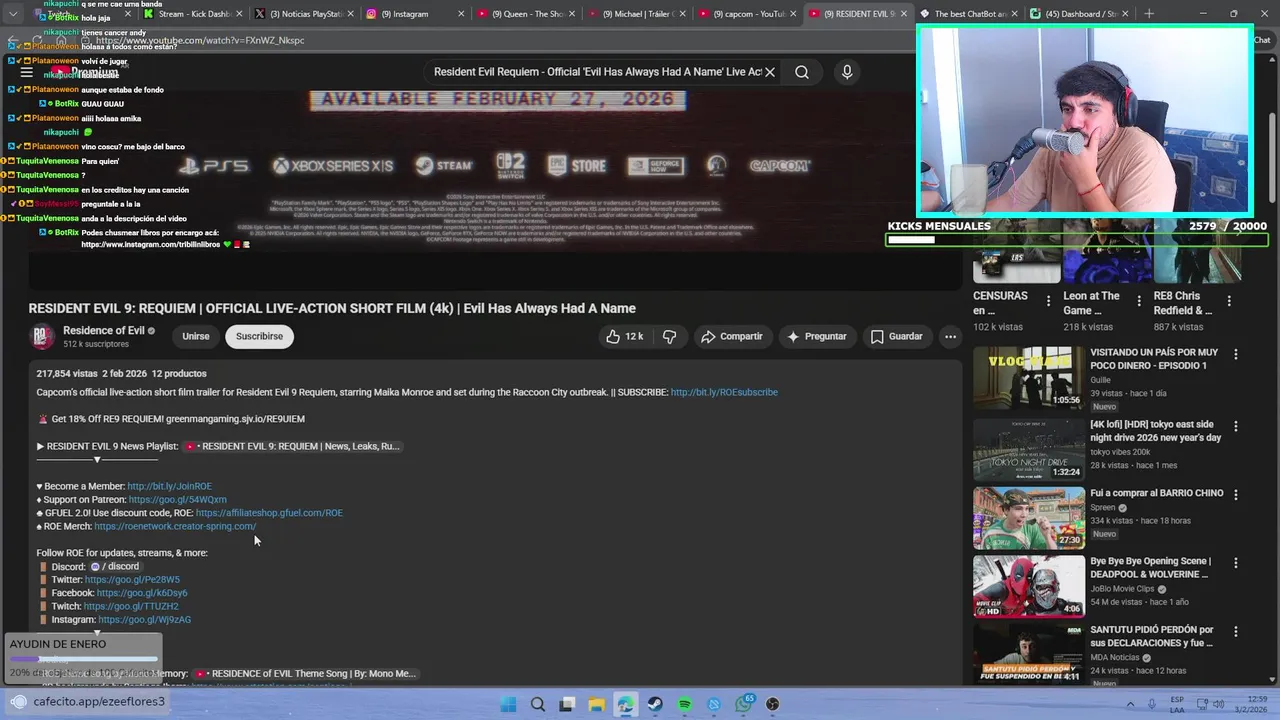Open the RESIDENCE of EVIL Theme Song link
1280x720 pixels.
[306, 674]
